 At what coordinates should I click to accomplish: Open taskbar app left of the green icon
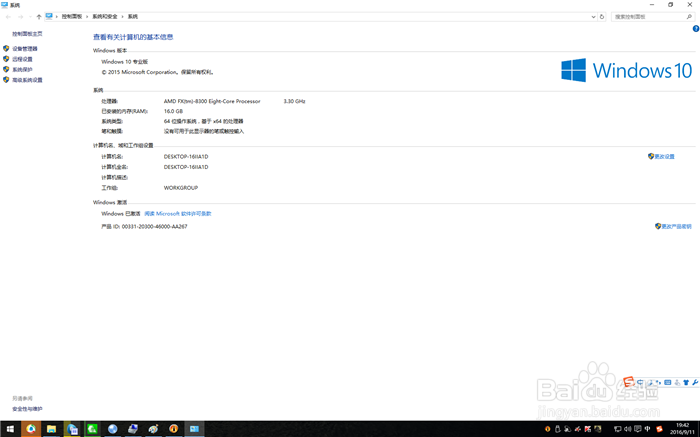click(x=72, y=429)
